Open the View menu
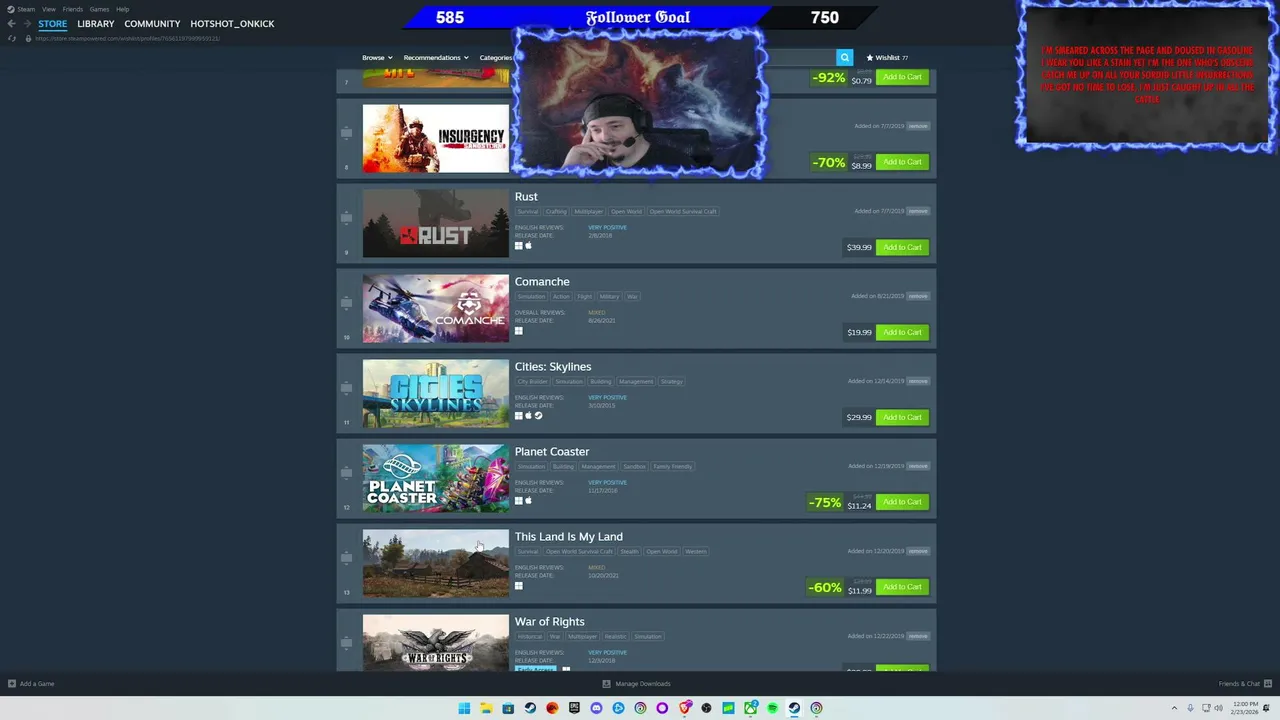Image resolution: width=1280 pixels, height=720 pixels. tap(48, 9)
